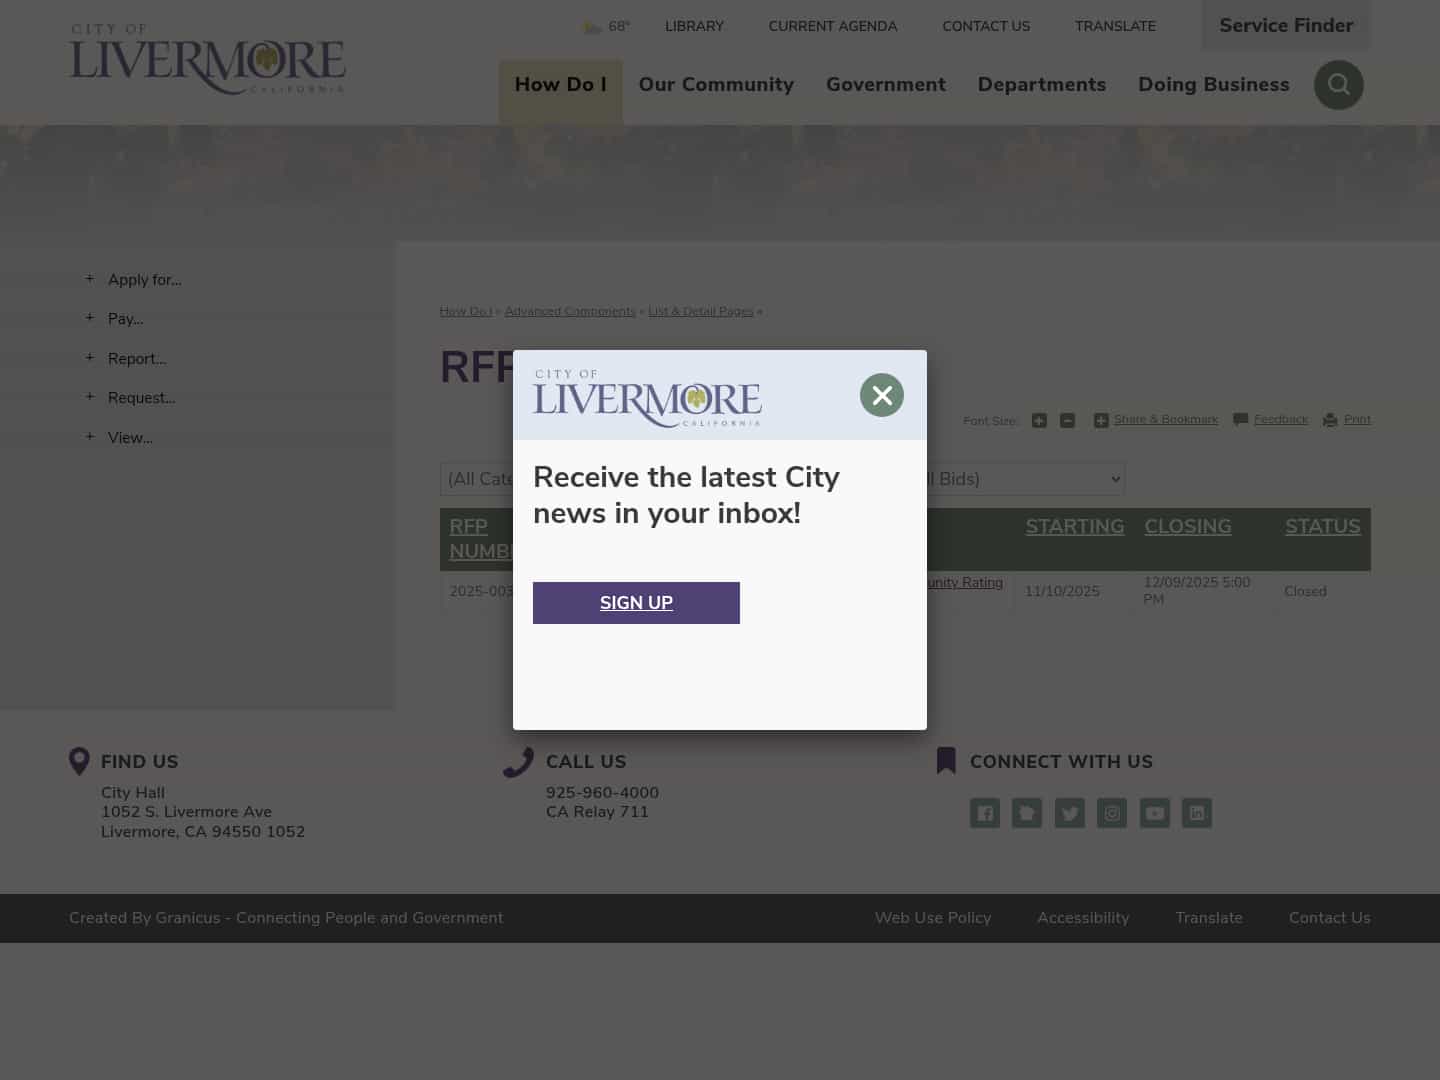Click the Print icon above the bid table
Screen dimensions: 1440x1080
pos(1330,419)
